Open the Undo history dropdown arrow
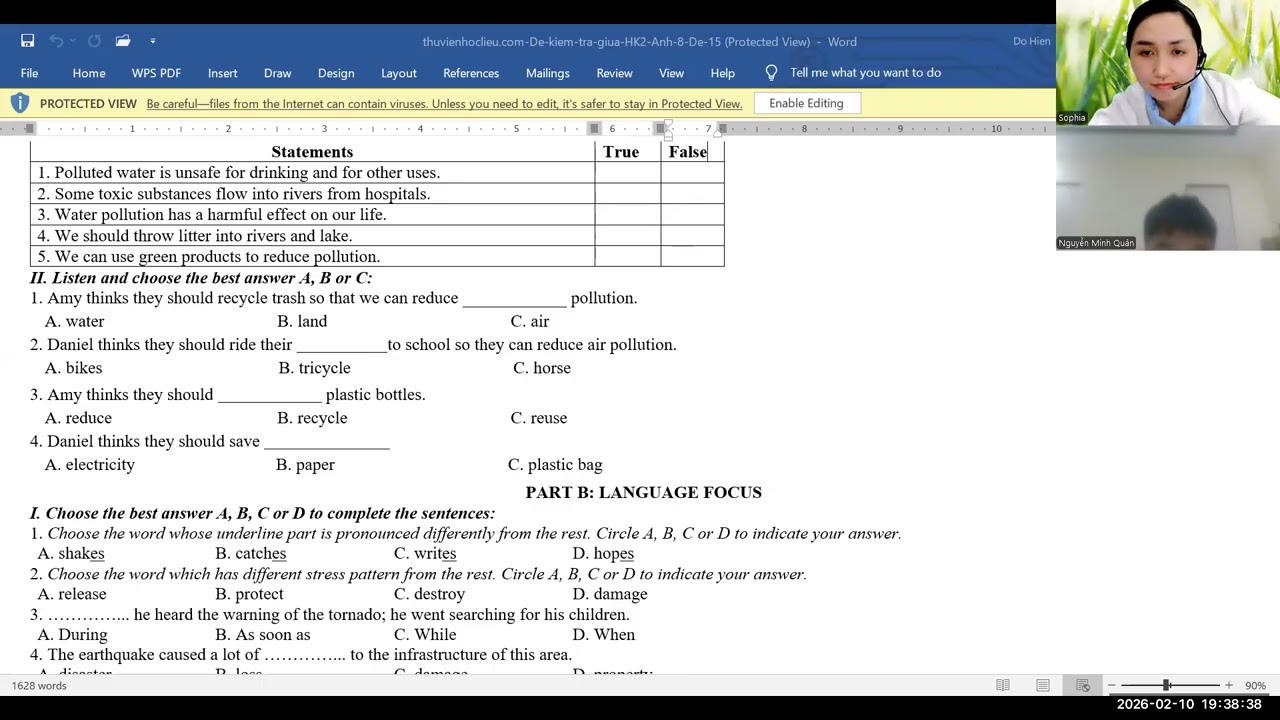 coord(73,41)
